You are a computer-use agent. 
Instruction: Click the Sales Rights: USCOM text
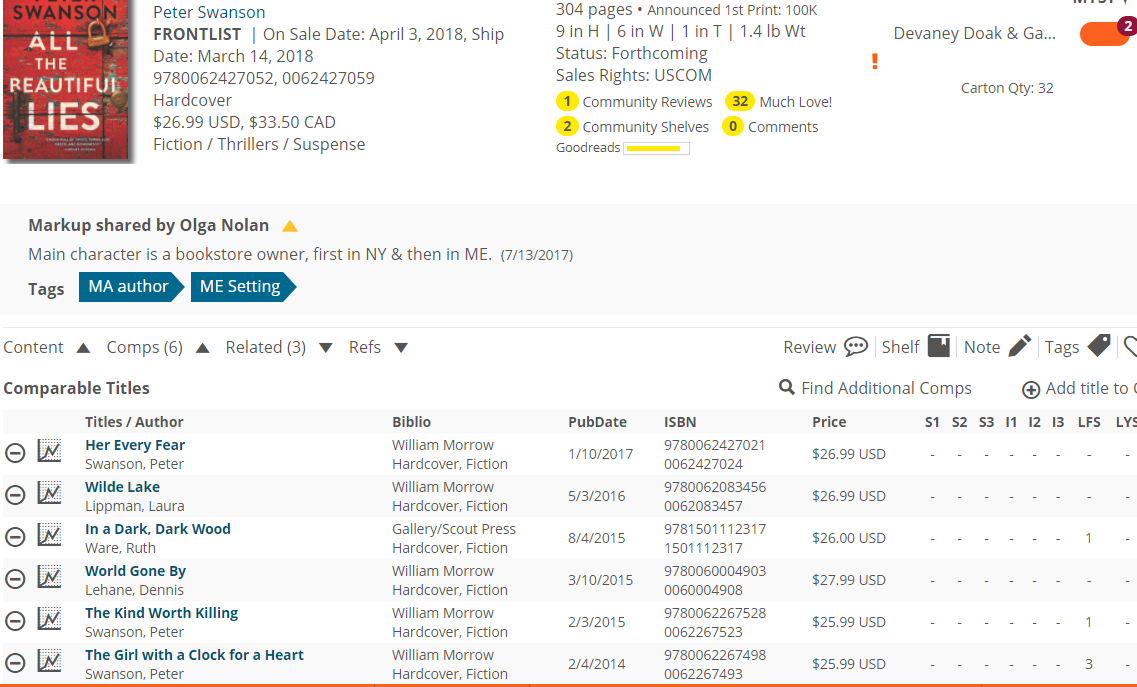point(634,75)
